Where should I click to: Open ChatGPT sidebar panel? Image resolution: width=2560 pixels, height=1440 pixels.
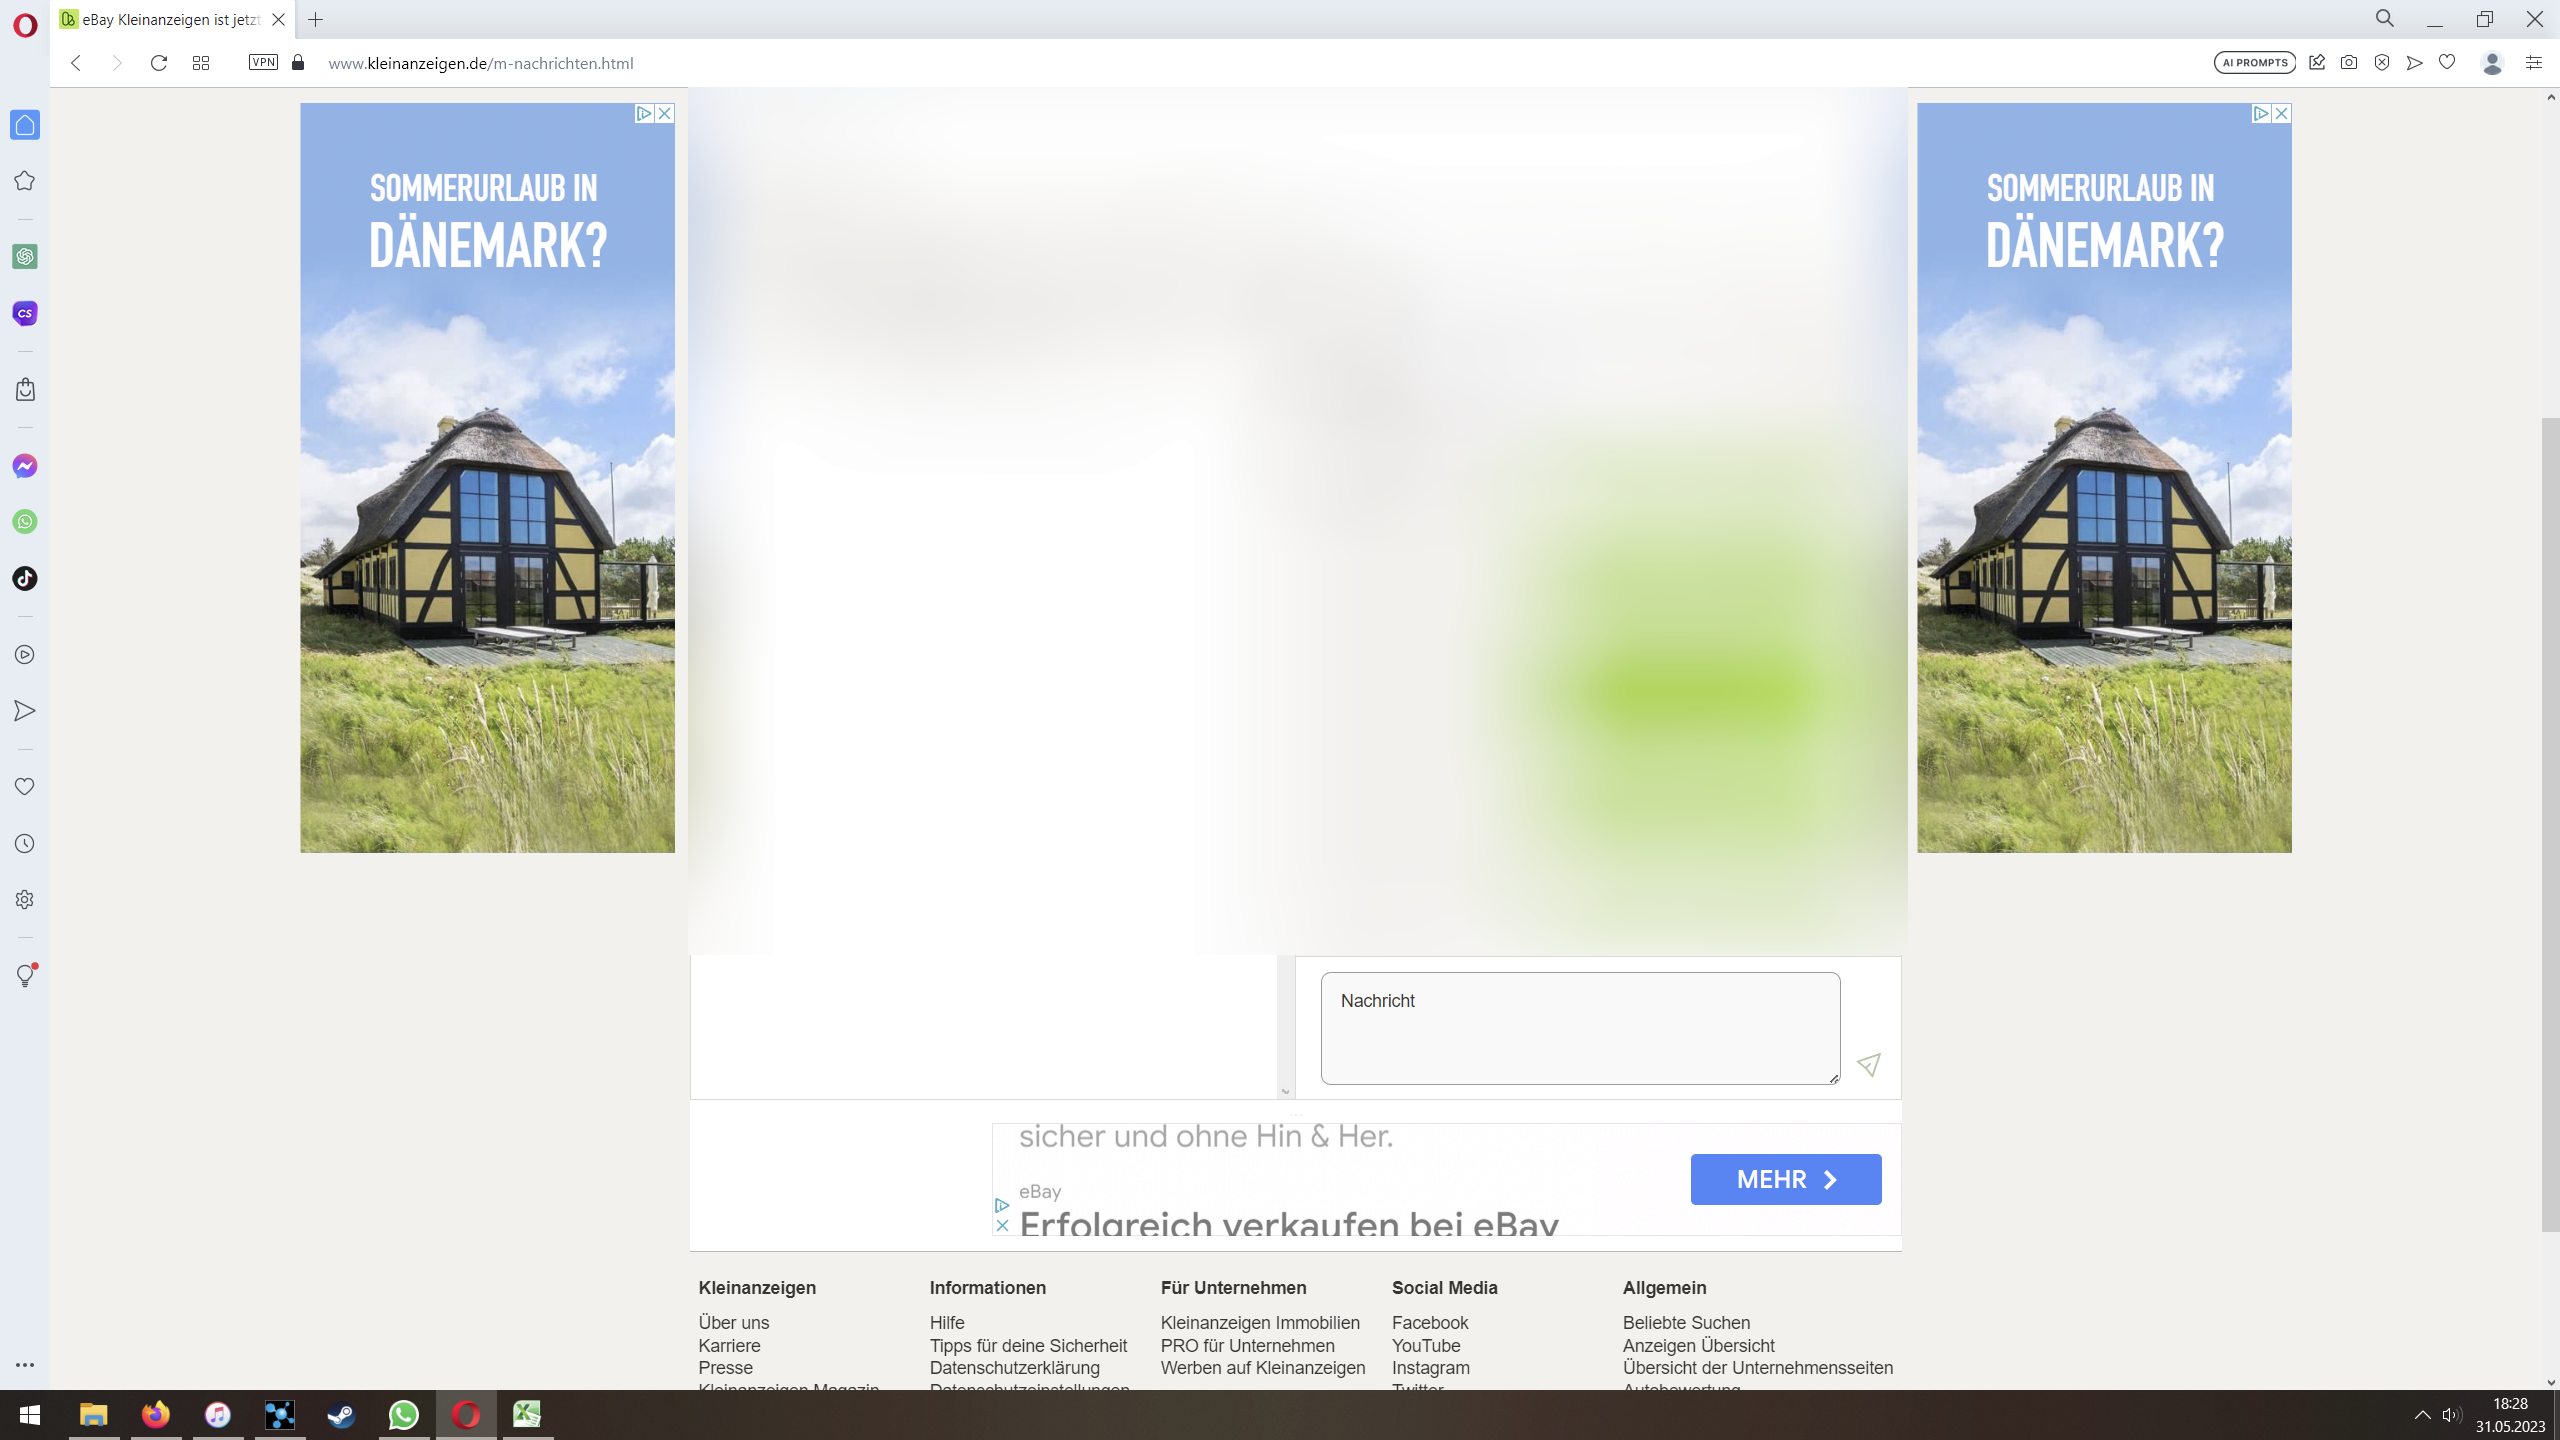[x=25, y=257]
